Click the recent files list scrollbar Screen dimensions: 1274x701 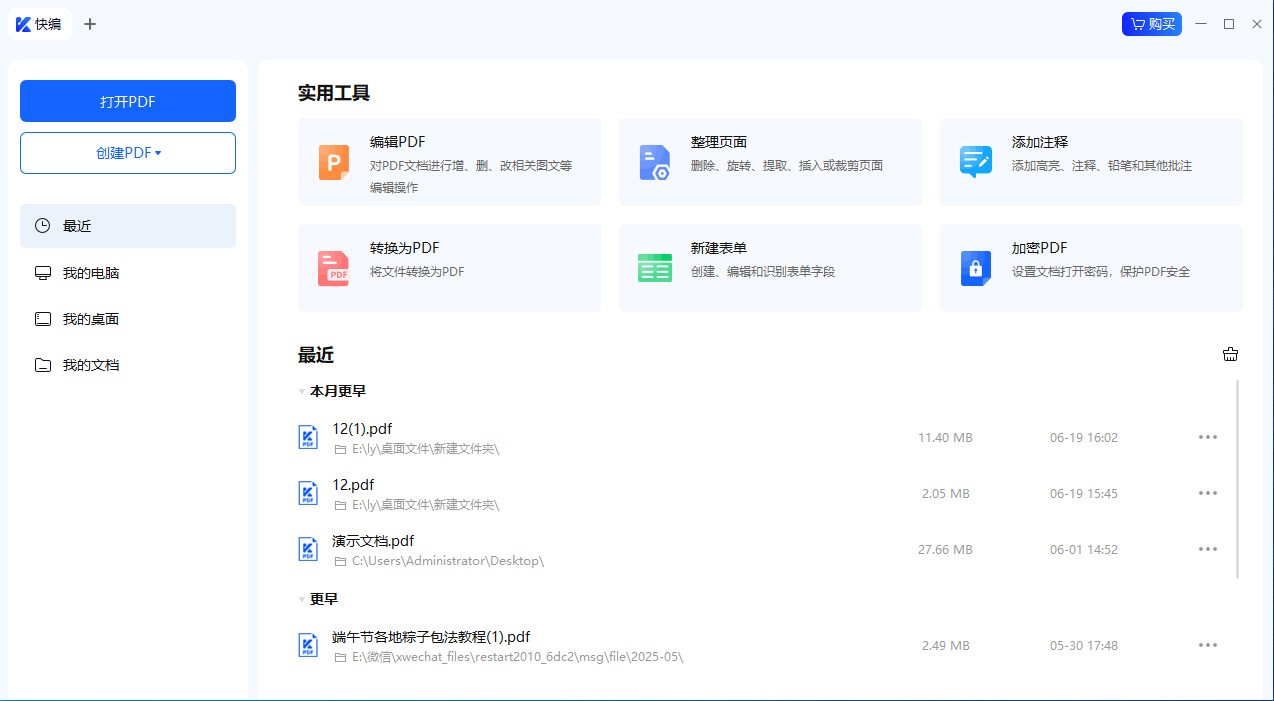click(1238, 478)
